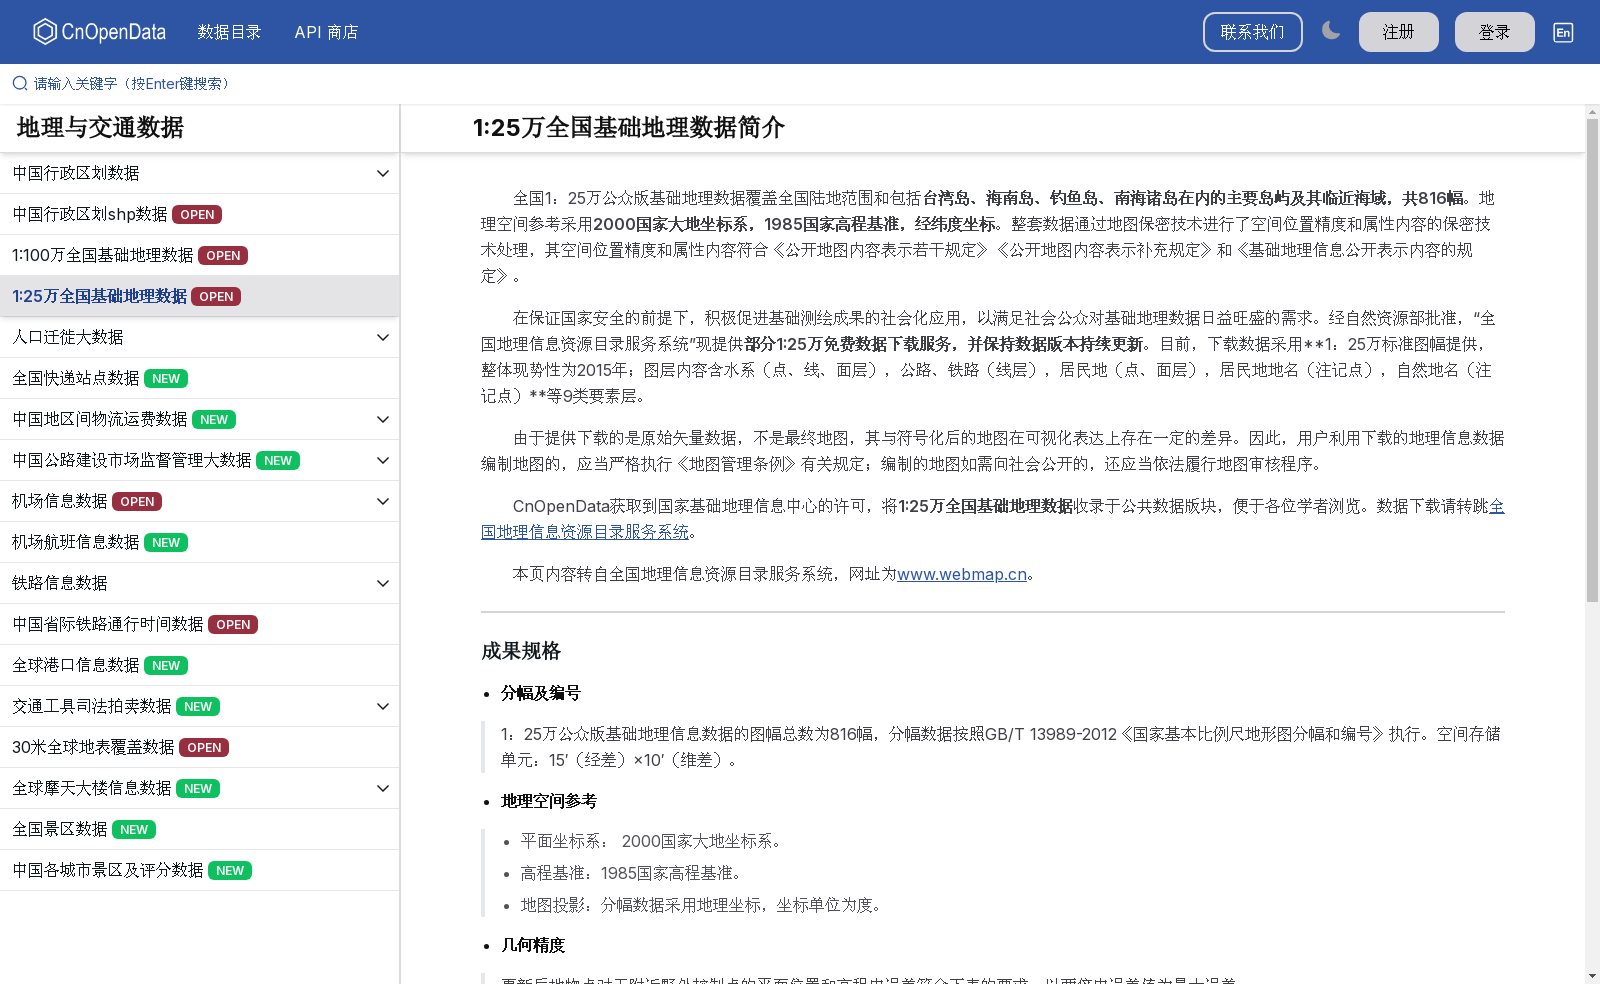Screen dimensions: 1600x1000
Task: Click the 全国地理信息资源目录服务系统 link
Action: point(585,532)
